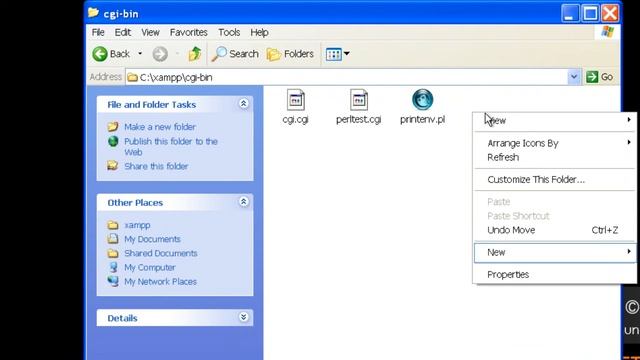Select the printenv.pl file icon
This screenshot has width=640, height=360.
pyautogui.click(x=422, y=100)
